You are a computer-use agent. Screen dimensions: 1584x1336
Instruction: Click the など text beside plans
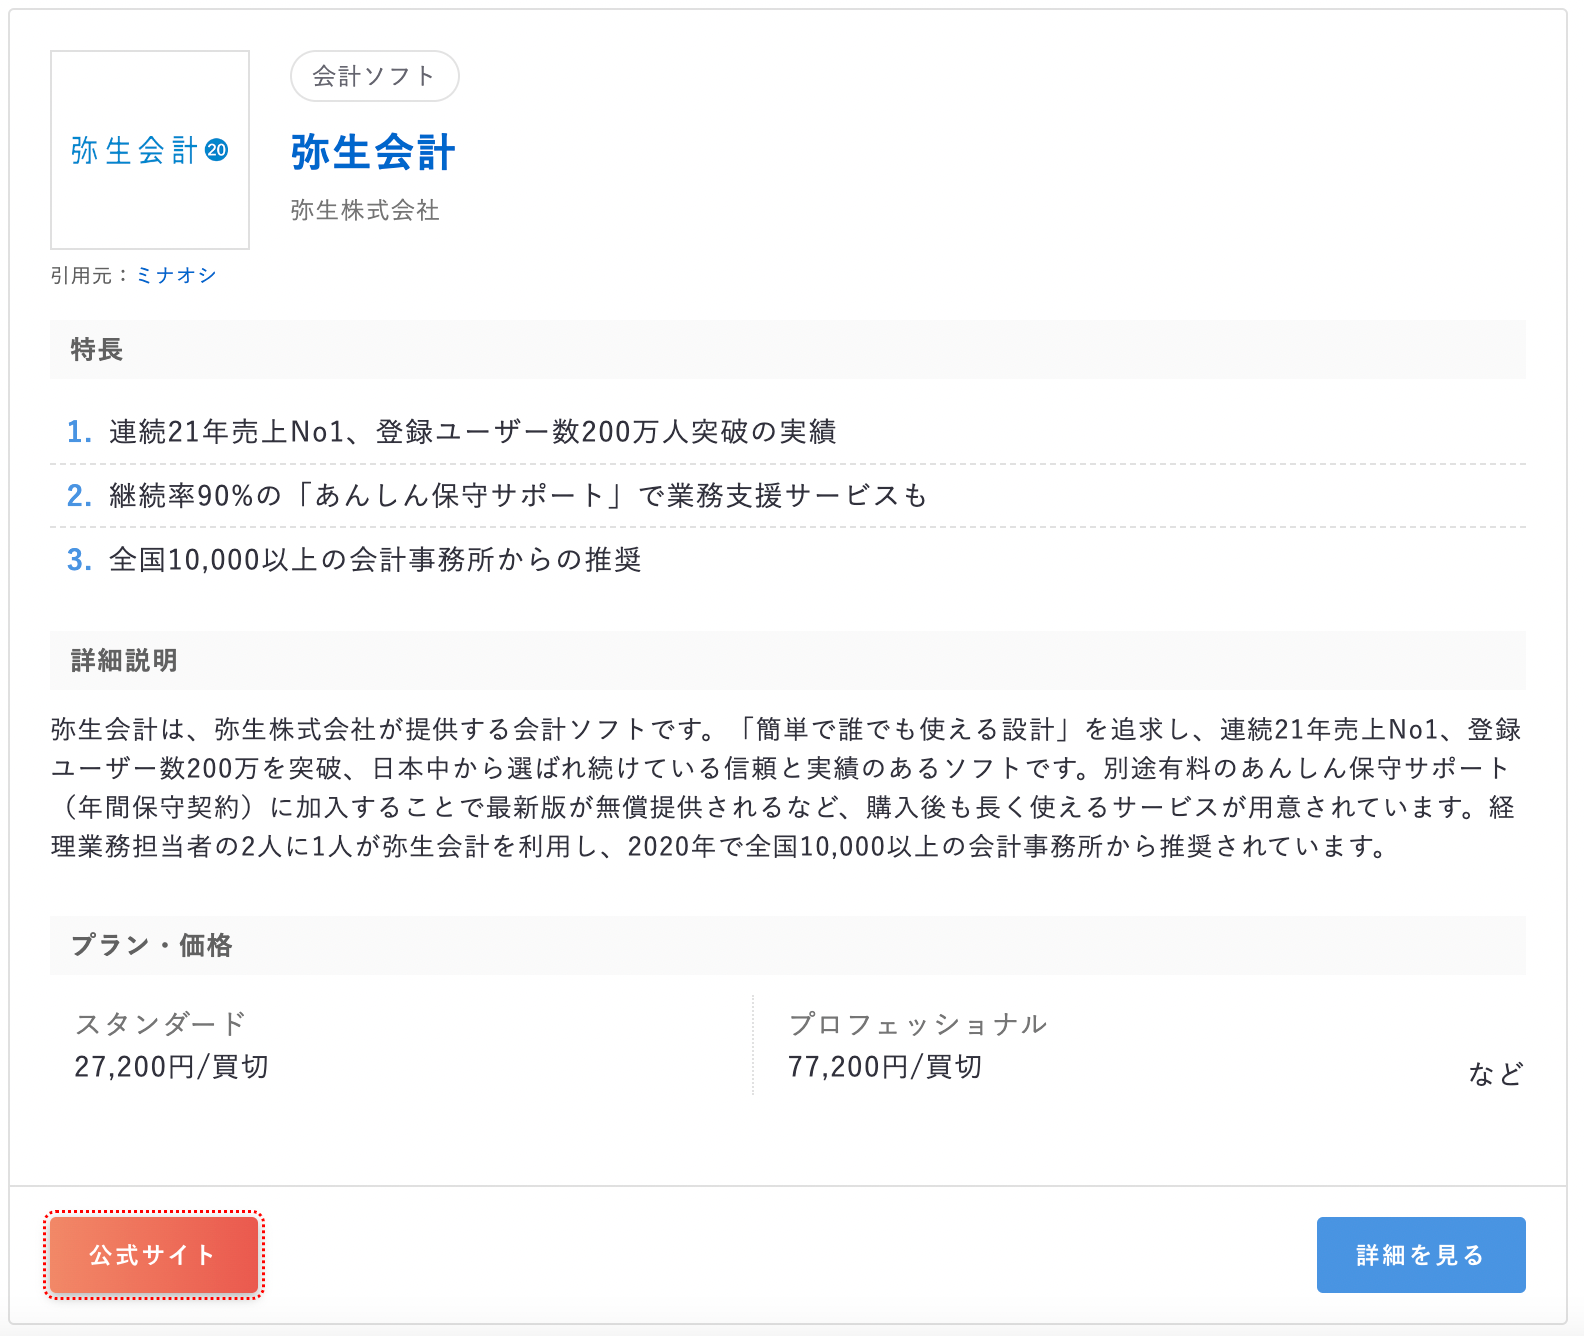click(1495, 1074)
